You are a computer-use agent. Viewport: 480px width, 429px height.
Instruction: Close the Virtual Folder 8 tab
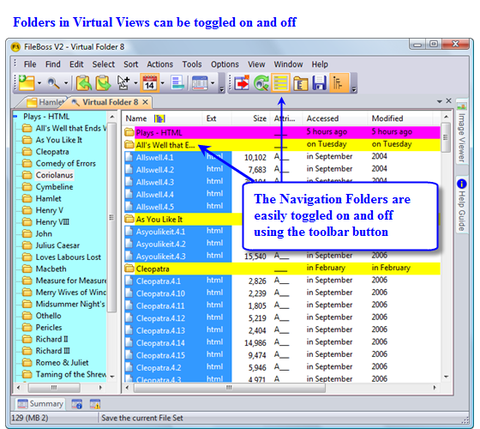pyautogui.click(x=145, y=102)
